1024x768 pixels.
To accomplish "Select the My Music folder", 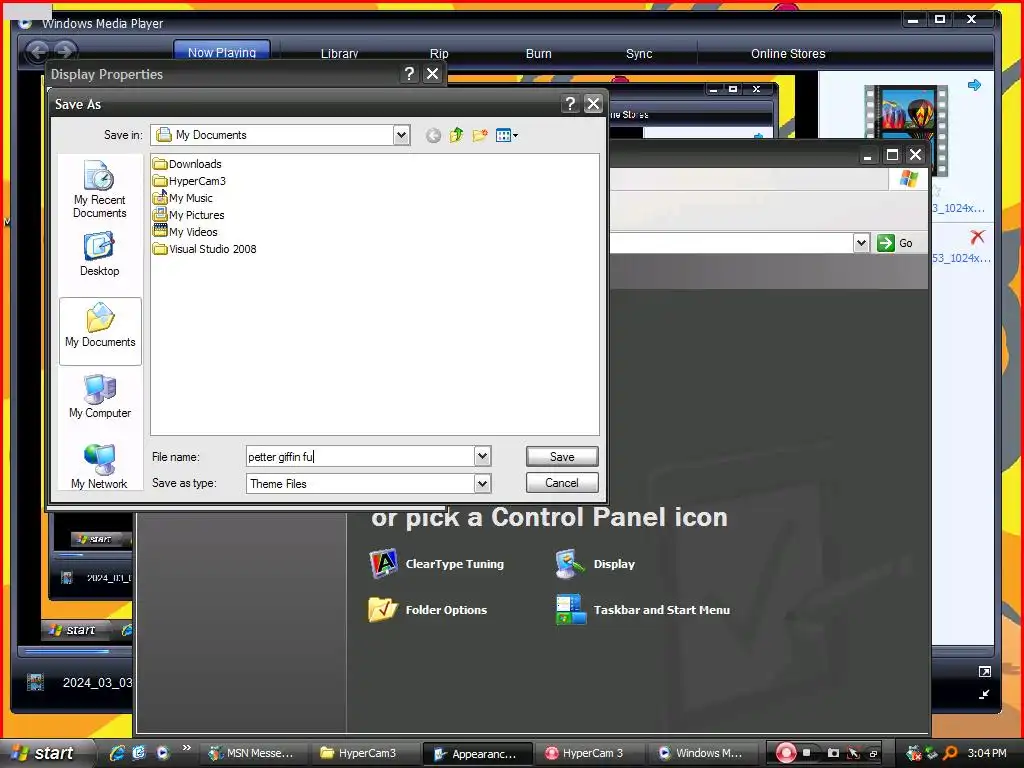I will pos(183,198).
